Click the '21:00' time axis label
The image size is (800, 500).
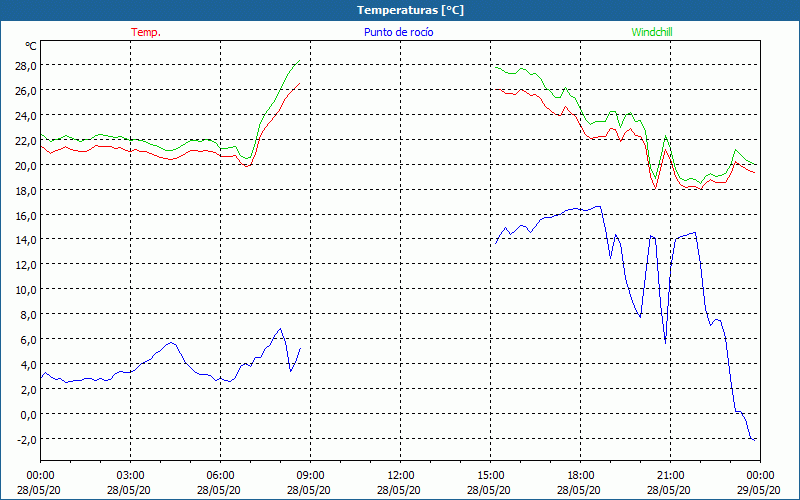tap(670, 476)
